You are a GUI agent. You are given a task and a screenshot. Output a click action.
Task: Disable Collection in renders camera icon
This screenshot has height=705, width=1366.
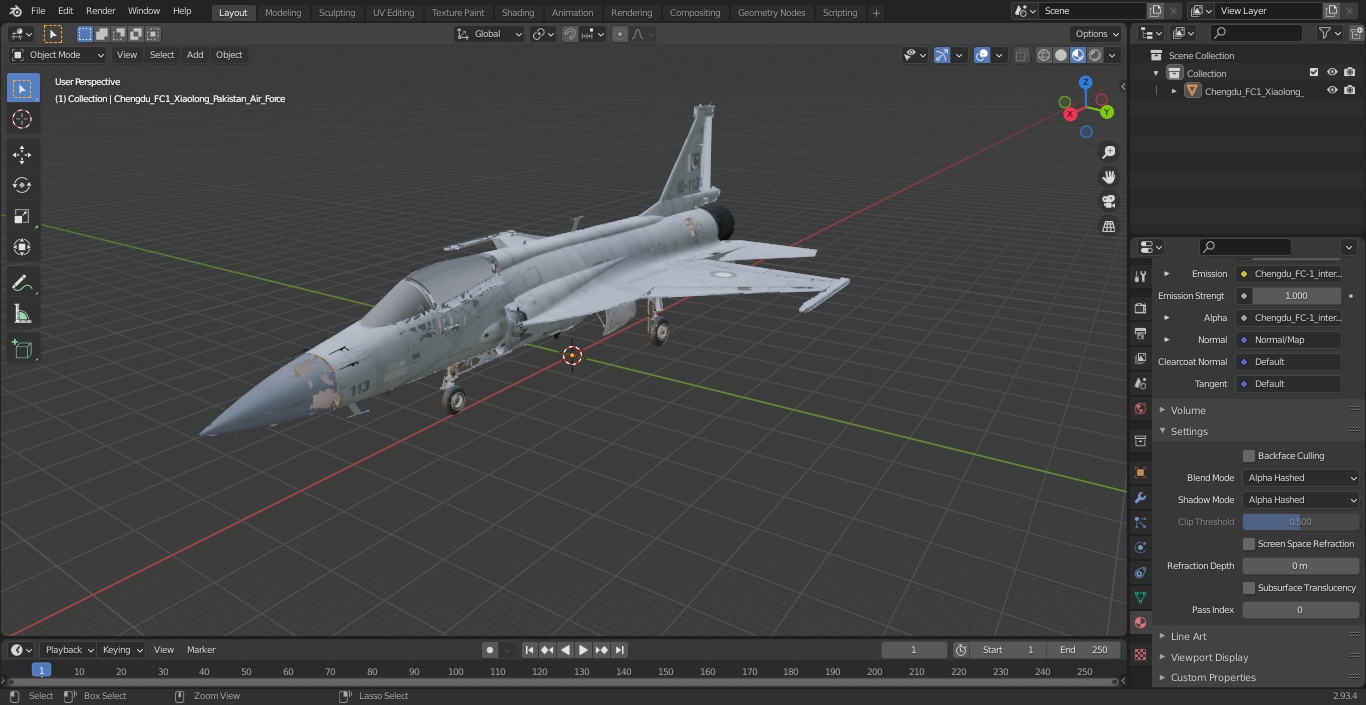tap(1349, 73)
